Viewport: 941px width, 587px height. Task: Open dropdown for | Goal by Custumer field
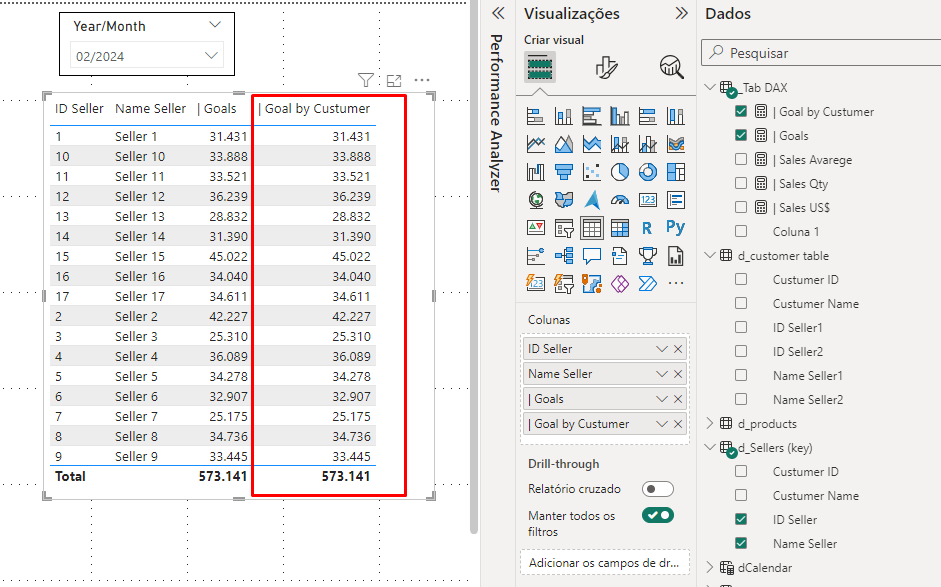(x=661, y=424)
